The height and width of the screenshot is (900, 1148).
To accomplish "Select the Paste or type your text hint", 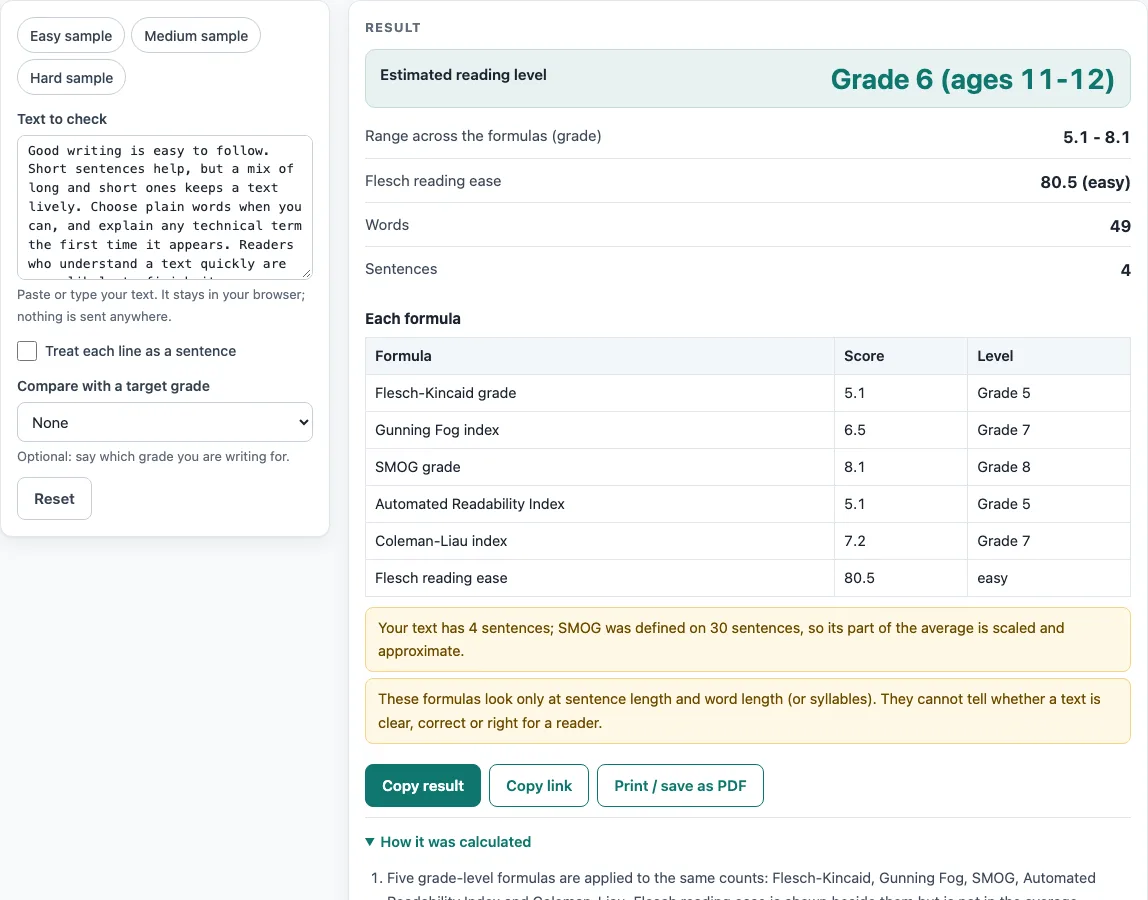I will pyautogui.click(x=161, y=305).
